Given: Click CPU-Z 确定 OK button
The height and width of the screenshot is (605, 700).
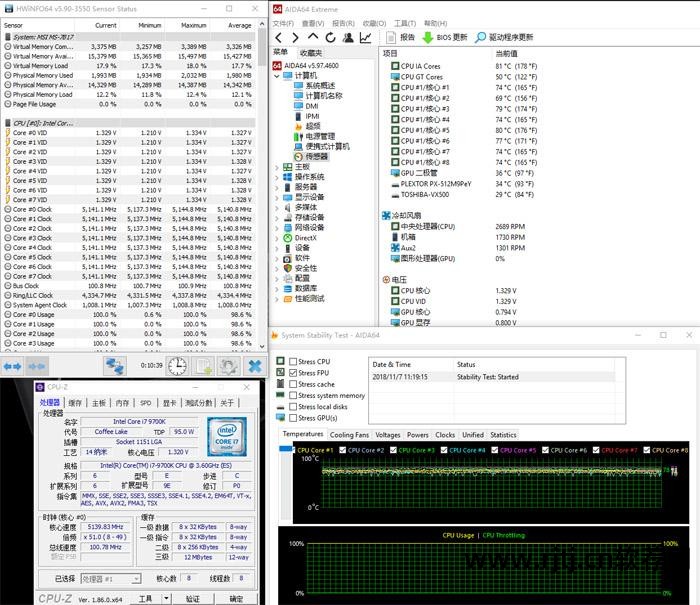Looking at the screenshot, I should tap(236, 599).
